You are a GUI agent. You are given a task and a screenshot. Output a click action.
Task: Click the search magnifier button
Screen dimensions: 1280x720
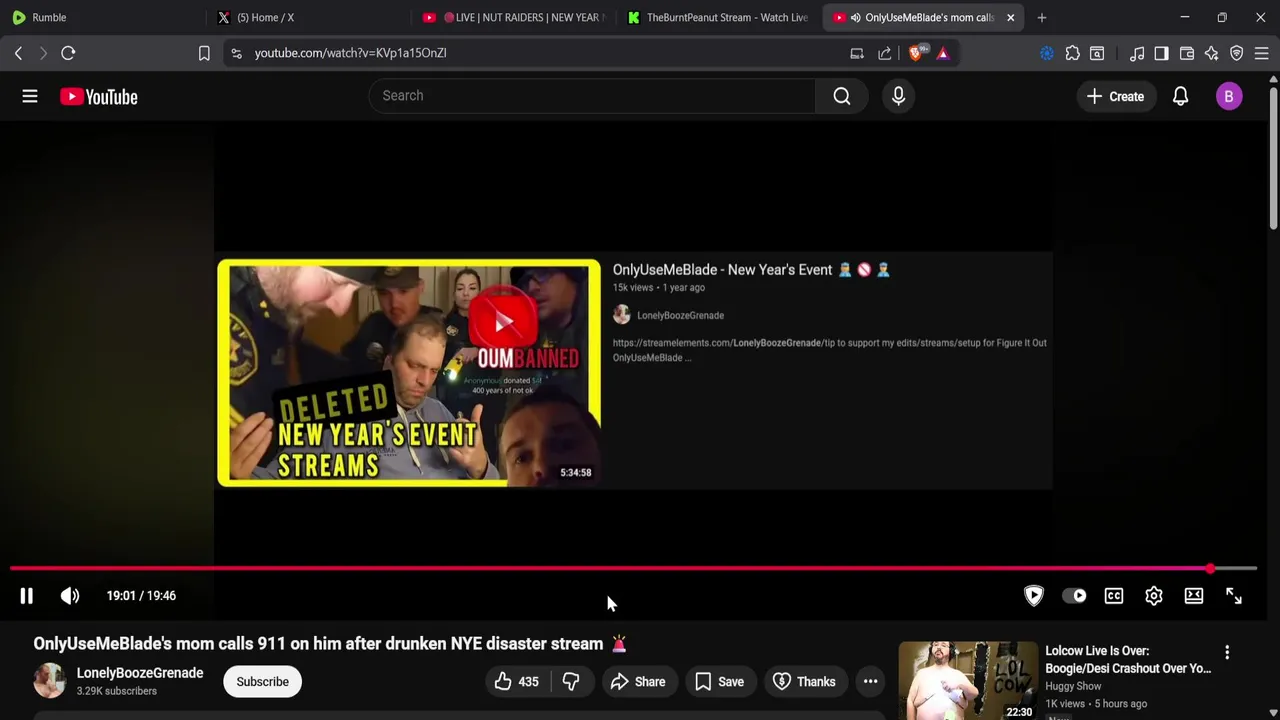pos(842,96)
